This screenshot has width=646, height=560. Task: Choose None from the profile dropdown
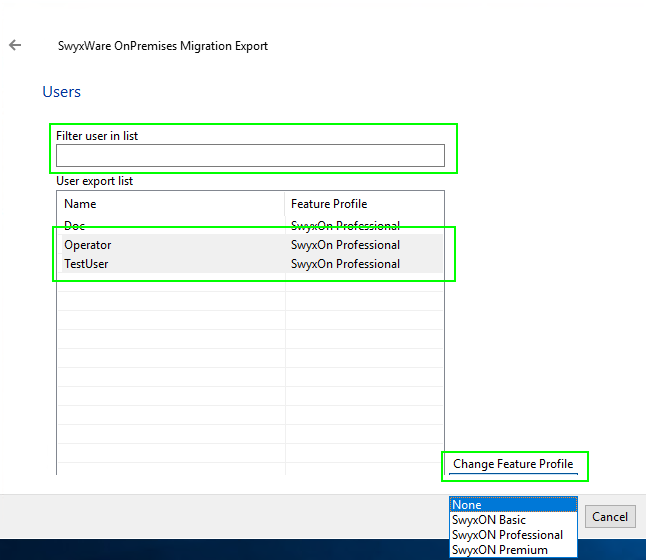click(513, 505)
